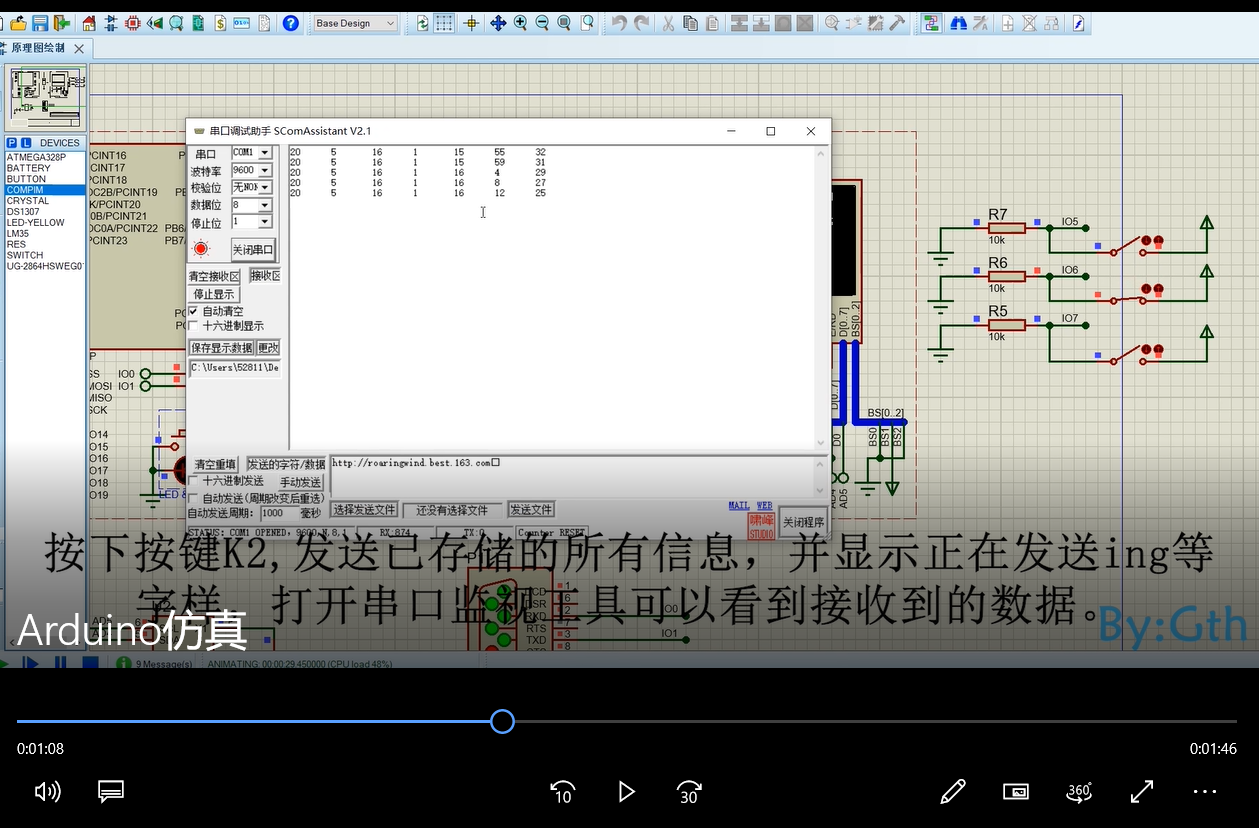Click the Copy to clipboard icon
This screenshot has height=828, width=1259.
pos(690,23)
